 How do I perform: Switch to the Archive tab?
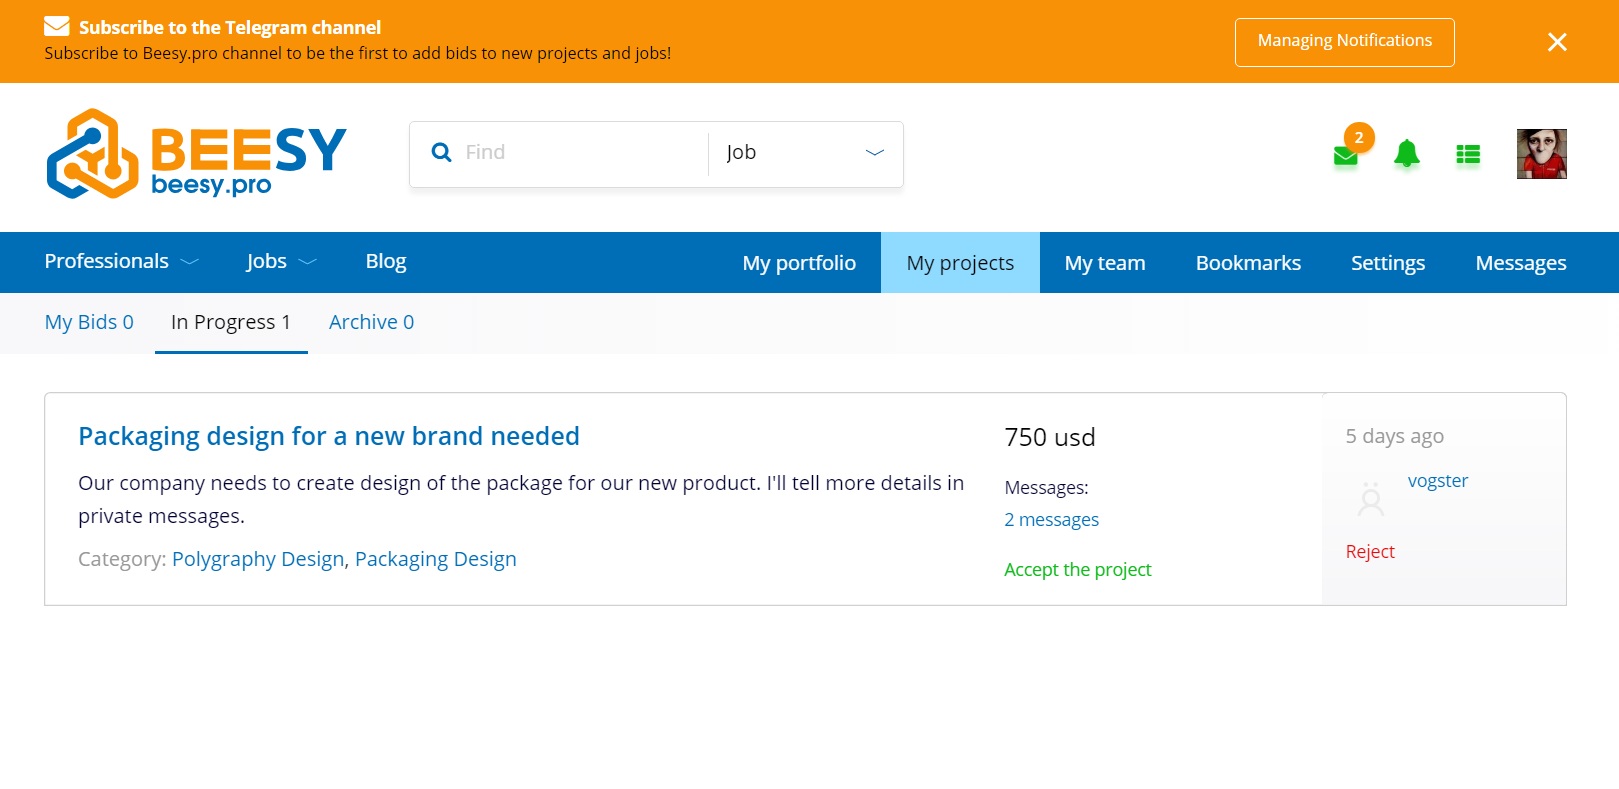coord(371,322)
